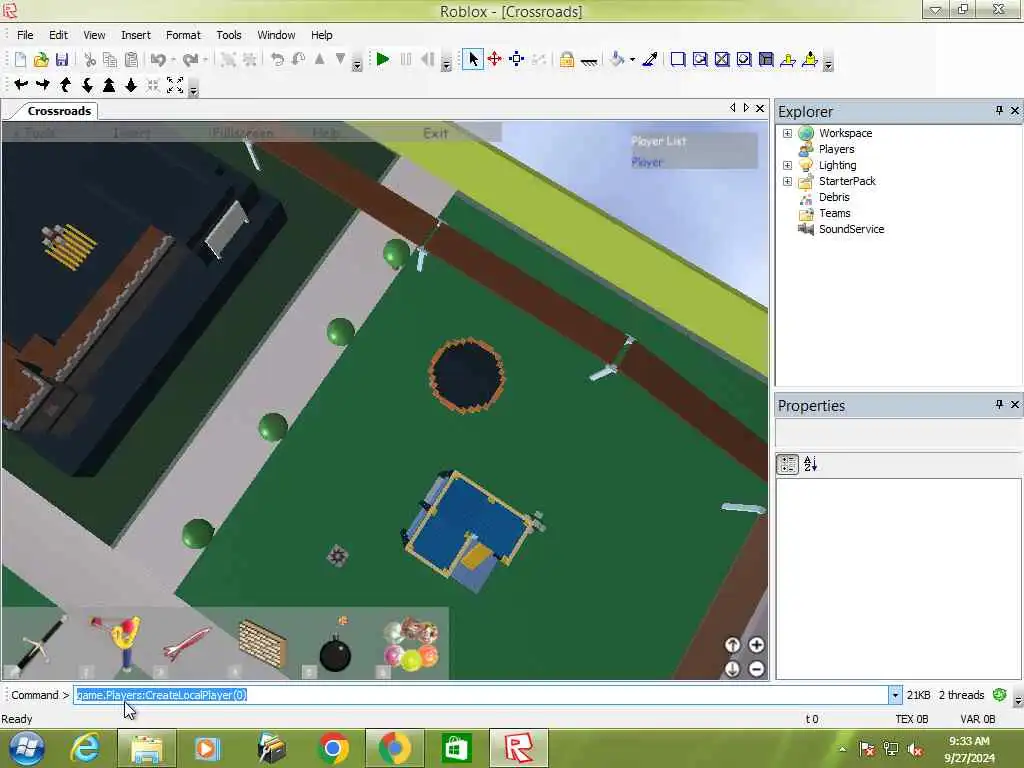
Task: Click the Undo arrow icon
Action: 157,59
